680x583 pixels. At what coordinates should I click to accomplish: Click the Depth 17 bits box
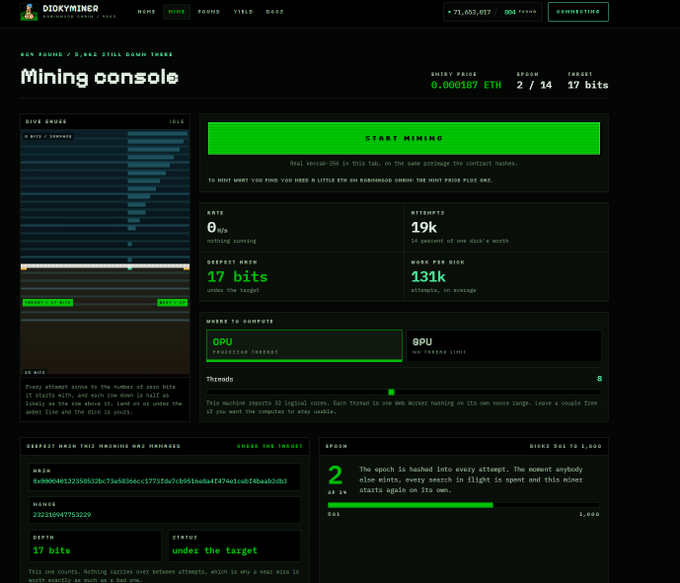(x=95, y=546)
